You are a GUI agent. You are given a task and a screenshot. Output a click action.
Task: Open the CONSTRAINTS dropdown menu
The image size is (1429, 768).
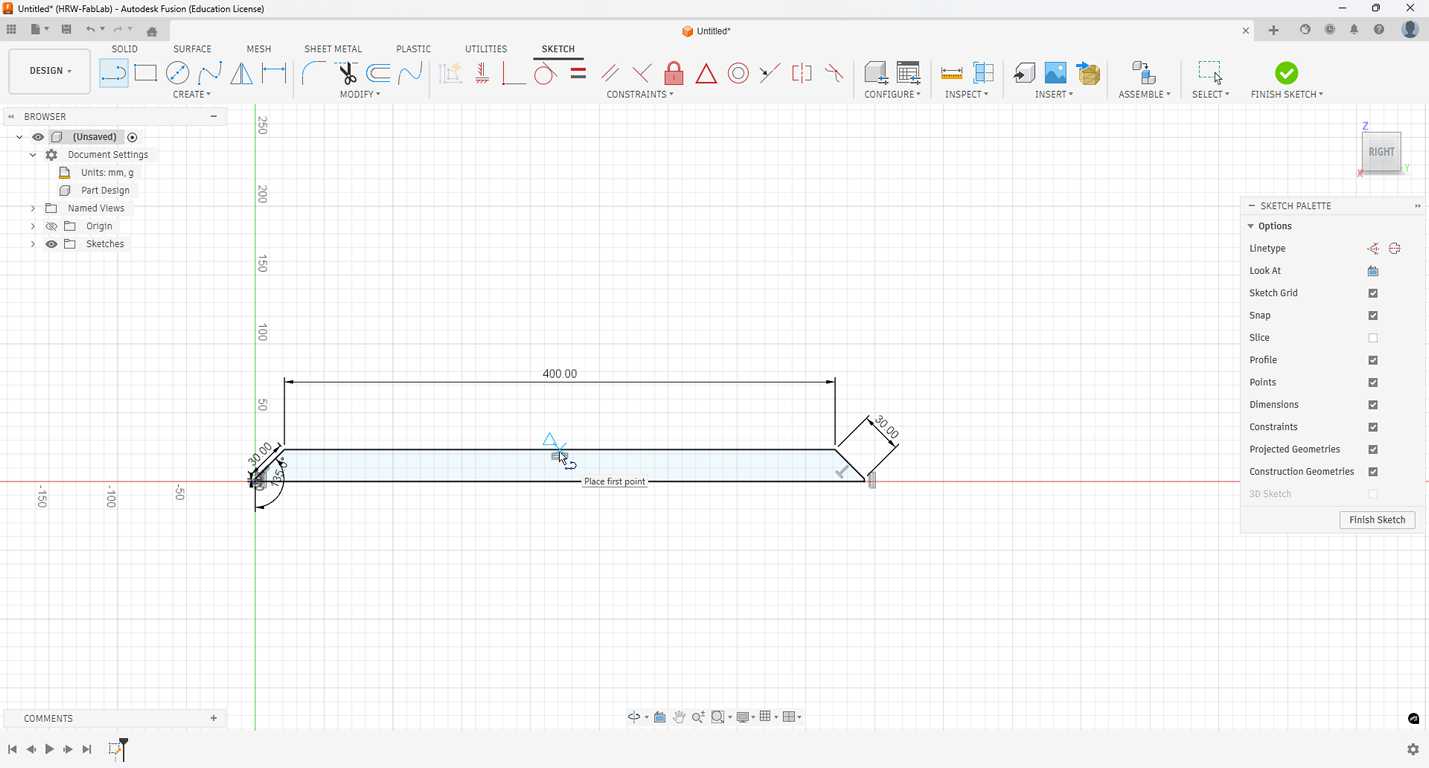point(640,94)
